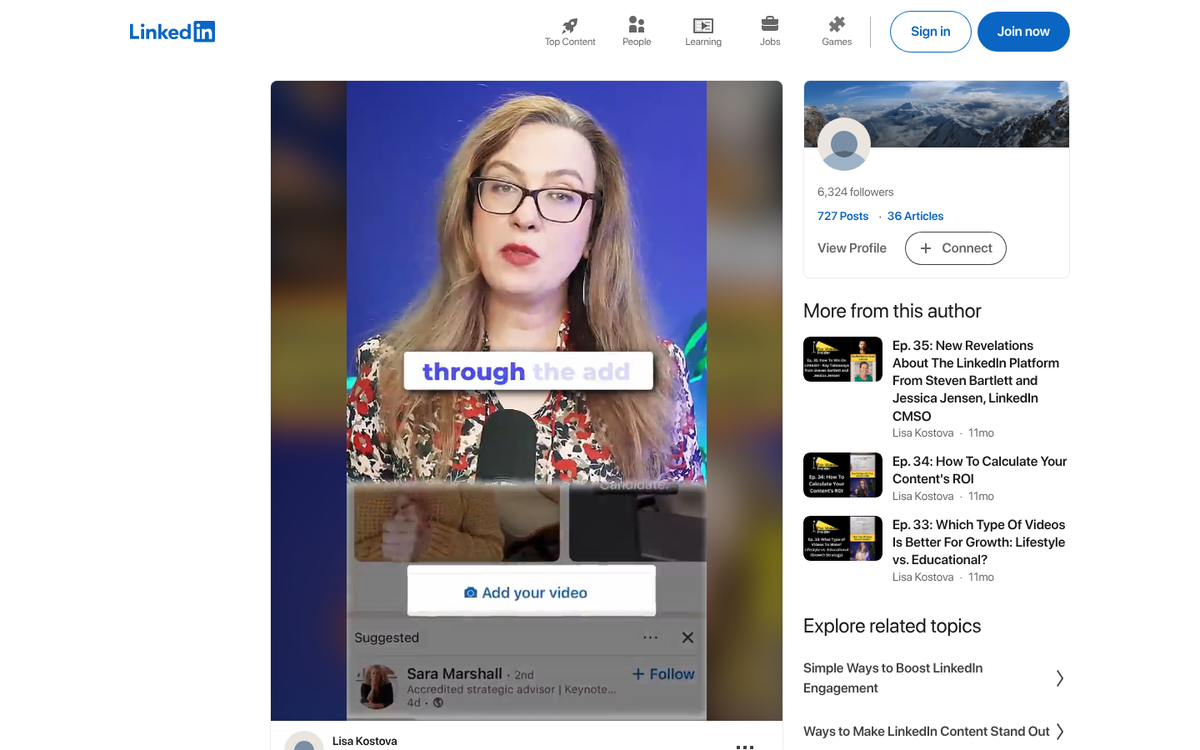
Task: Click Sara Marshall's post visibility globe icon
Action: click(437, 702)
